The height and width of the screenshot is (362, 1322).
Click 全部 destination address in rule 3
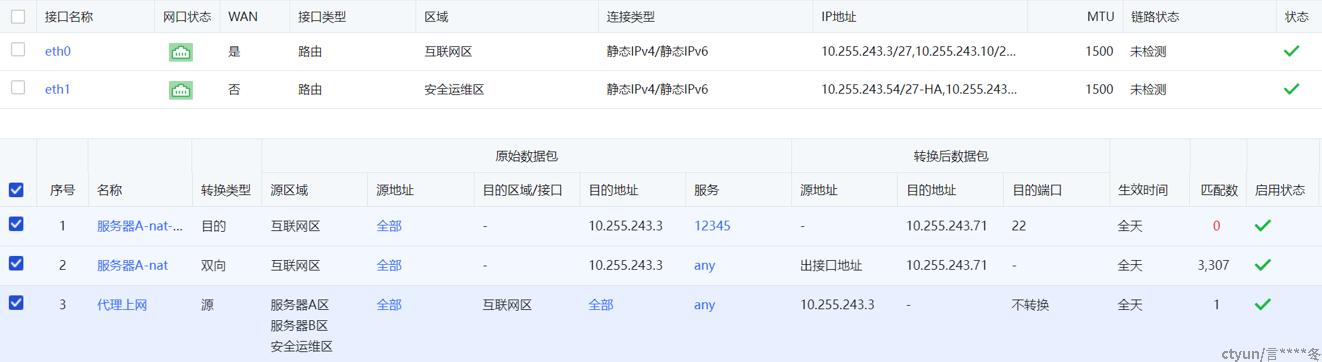point(601,304)
